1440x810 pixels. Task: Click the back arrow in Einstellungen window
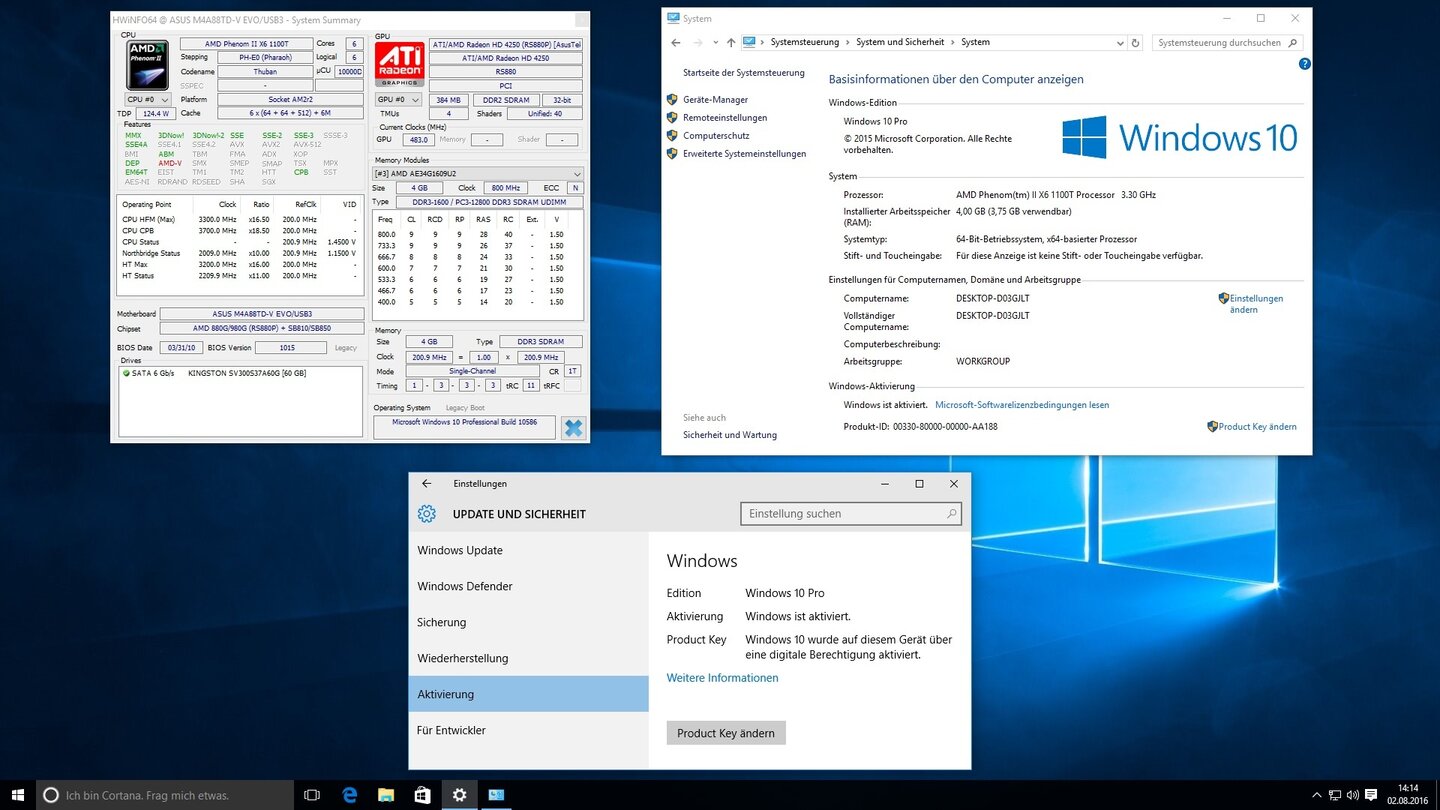(x=427, y=483)
